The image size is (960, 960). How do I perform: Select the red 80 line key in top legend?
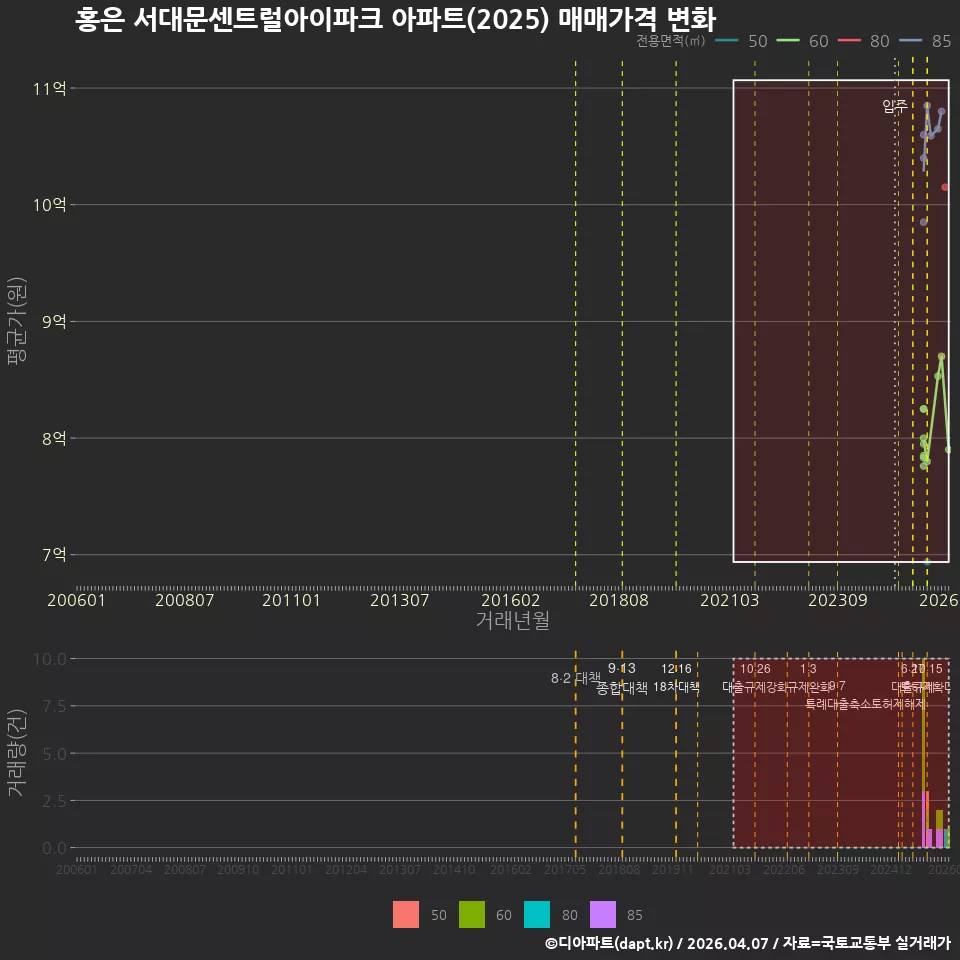coord(849,41)
